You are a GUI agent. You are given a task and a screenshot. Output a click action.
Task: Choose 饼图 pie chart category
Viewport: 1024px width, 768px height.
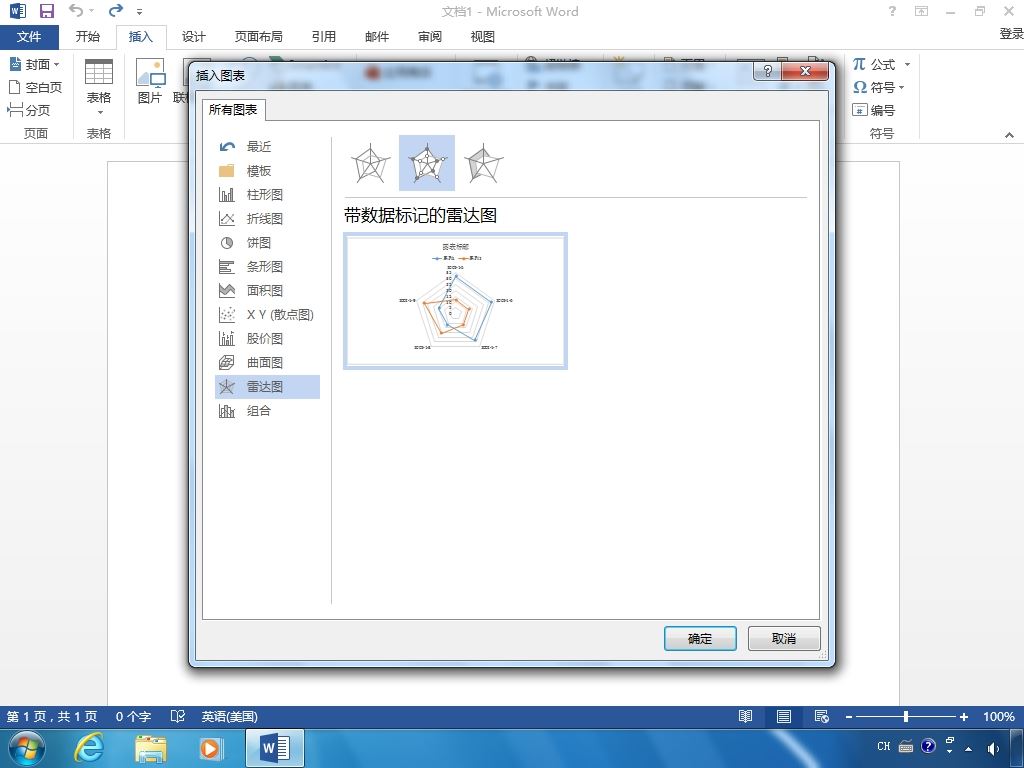268,243
